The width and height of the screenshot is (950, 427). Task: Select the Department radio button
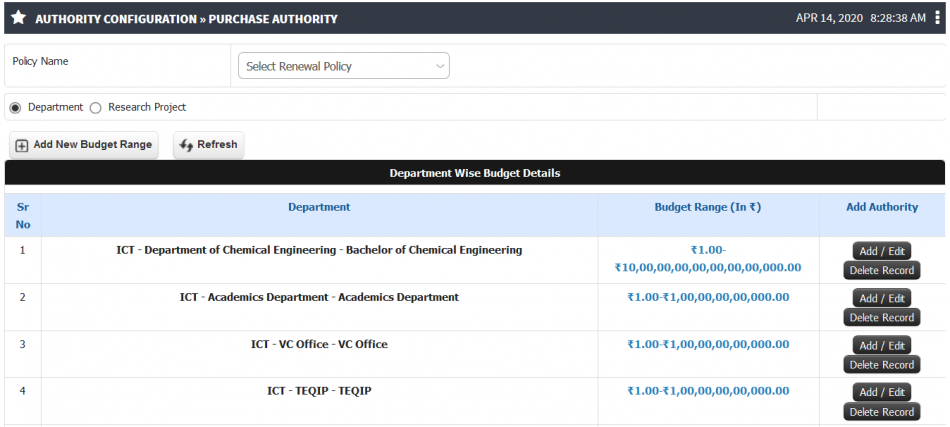(x=16, y=108)
